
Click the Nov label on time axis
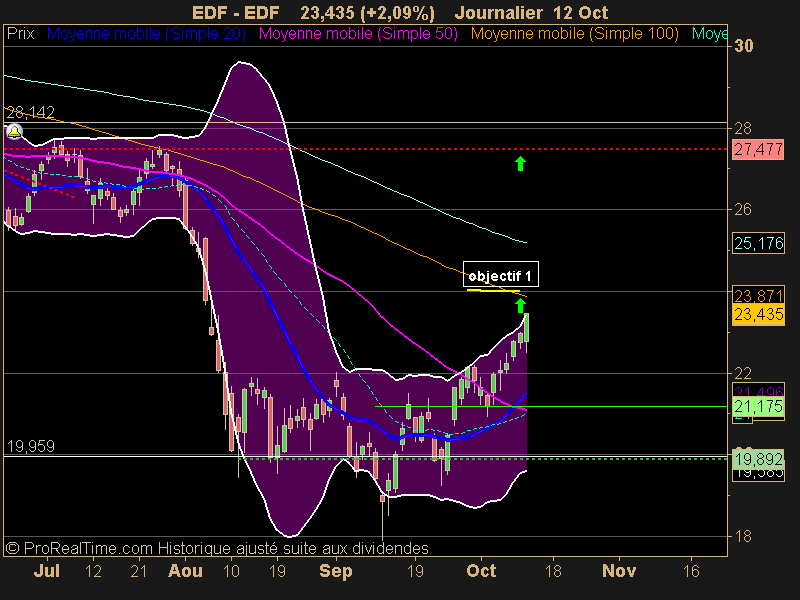coord(619,570)
